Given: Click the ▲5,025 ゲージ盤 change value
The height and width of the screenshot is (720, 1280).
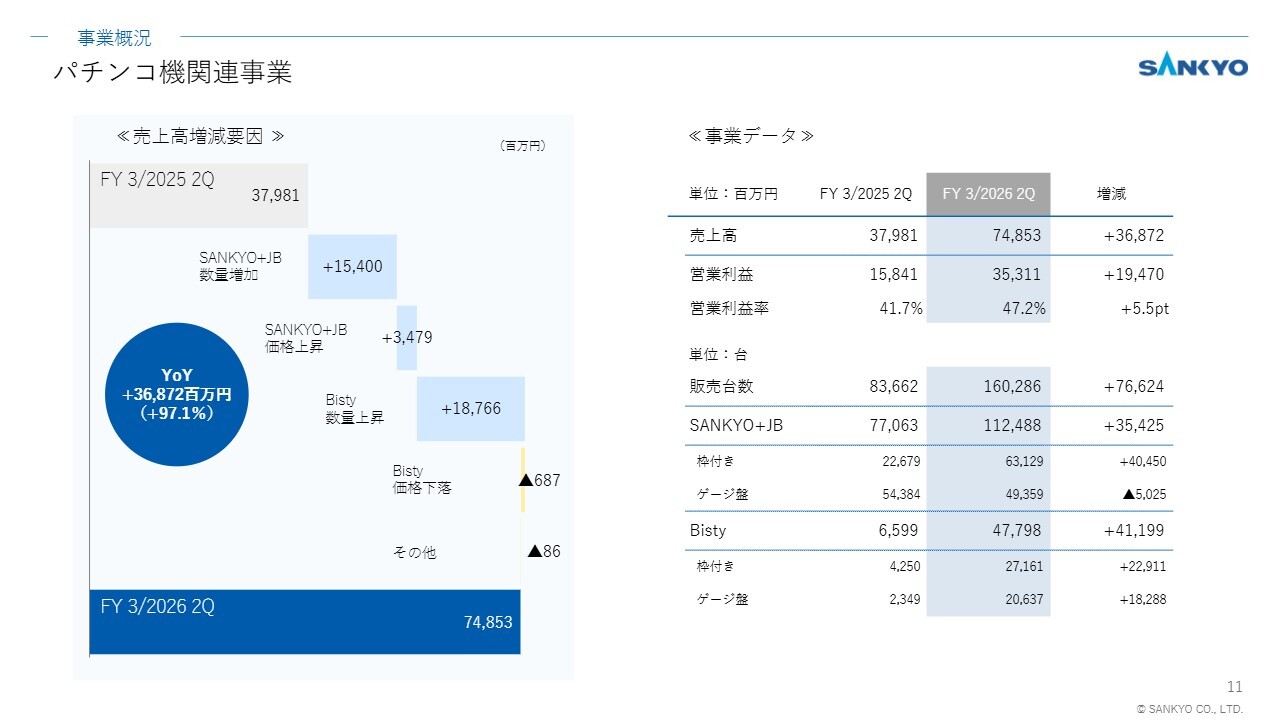Looking at the screenshot, I should click(1144, 493).
